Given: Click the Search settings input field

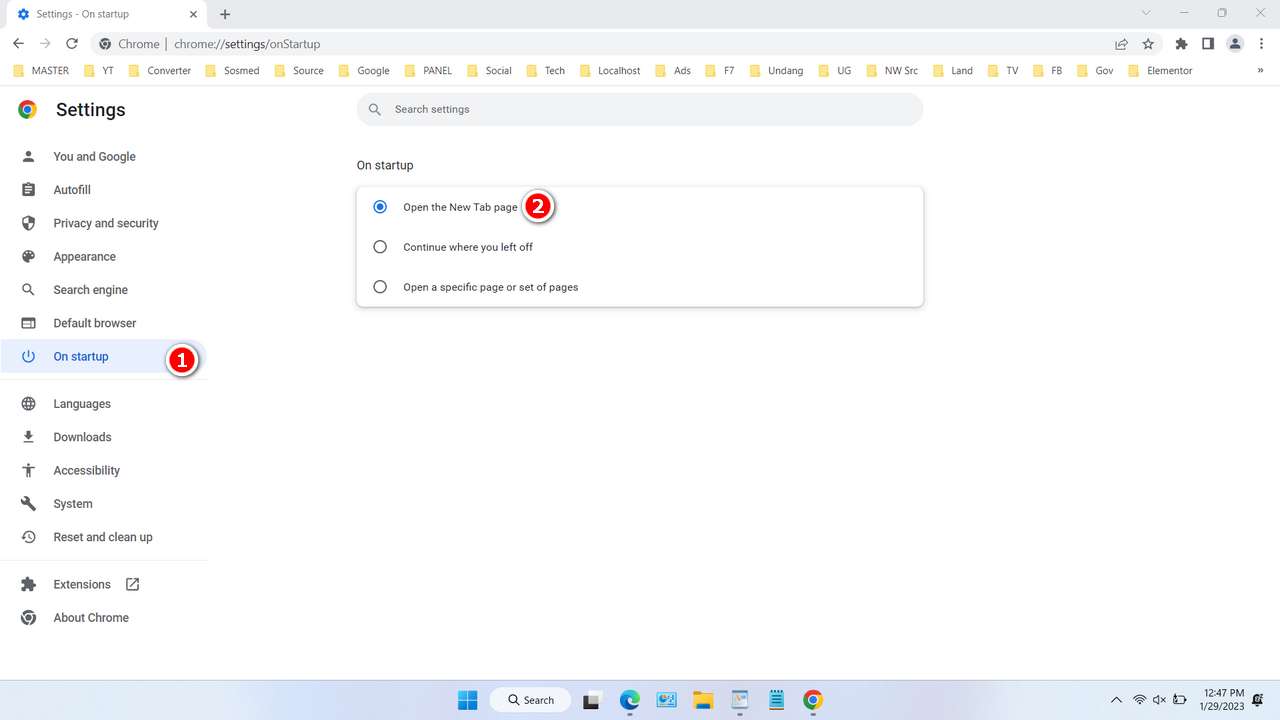Looking at the screenshot, I should click(x=640, y=109).
